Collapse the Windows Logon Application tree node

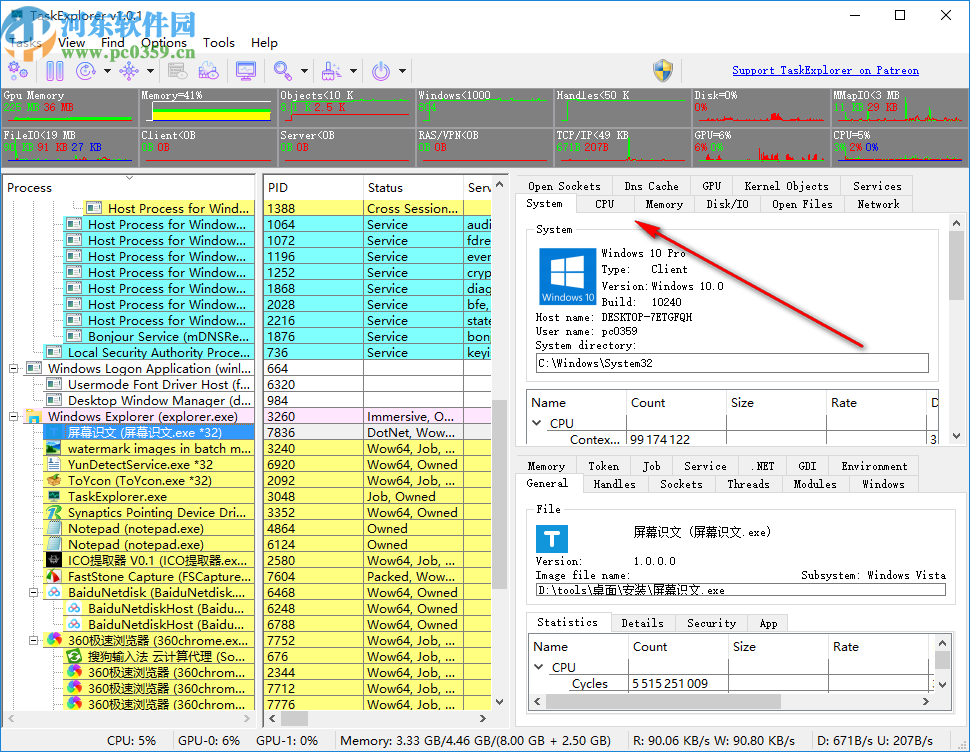coord(15,369)
